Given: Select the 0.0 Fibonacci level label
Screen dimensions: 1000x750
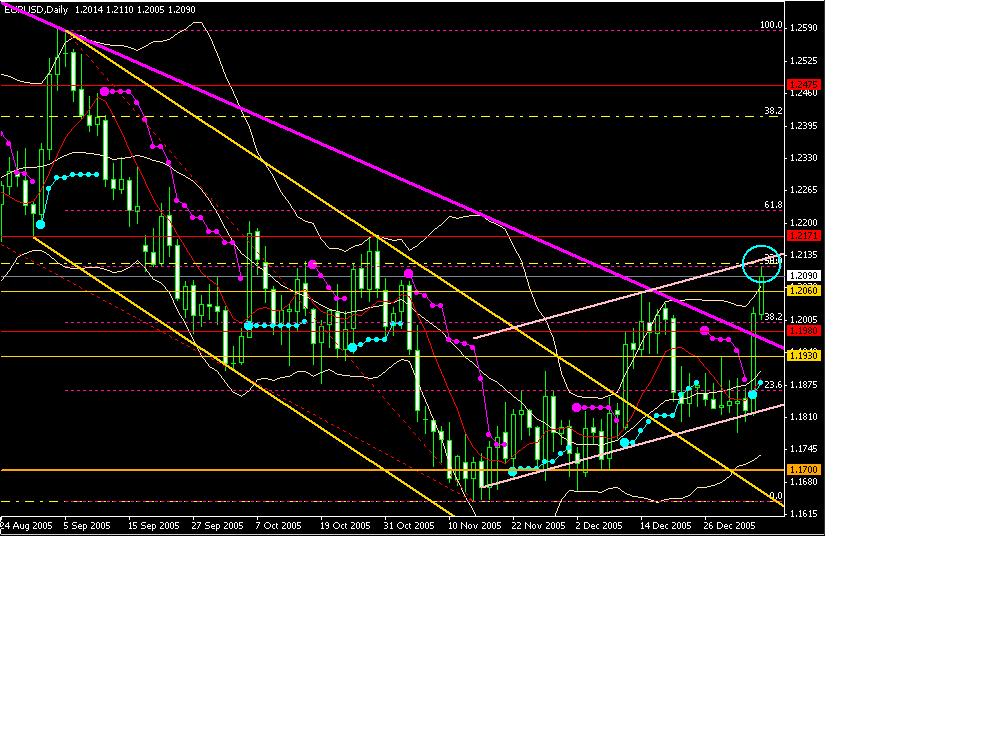Looking at the screenshot, I should tap(776, 496).
